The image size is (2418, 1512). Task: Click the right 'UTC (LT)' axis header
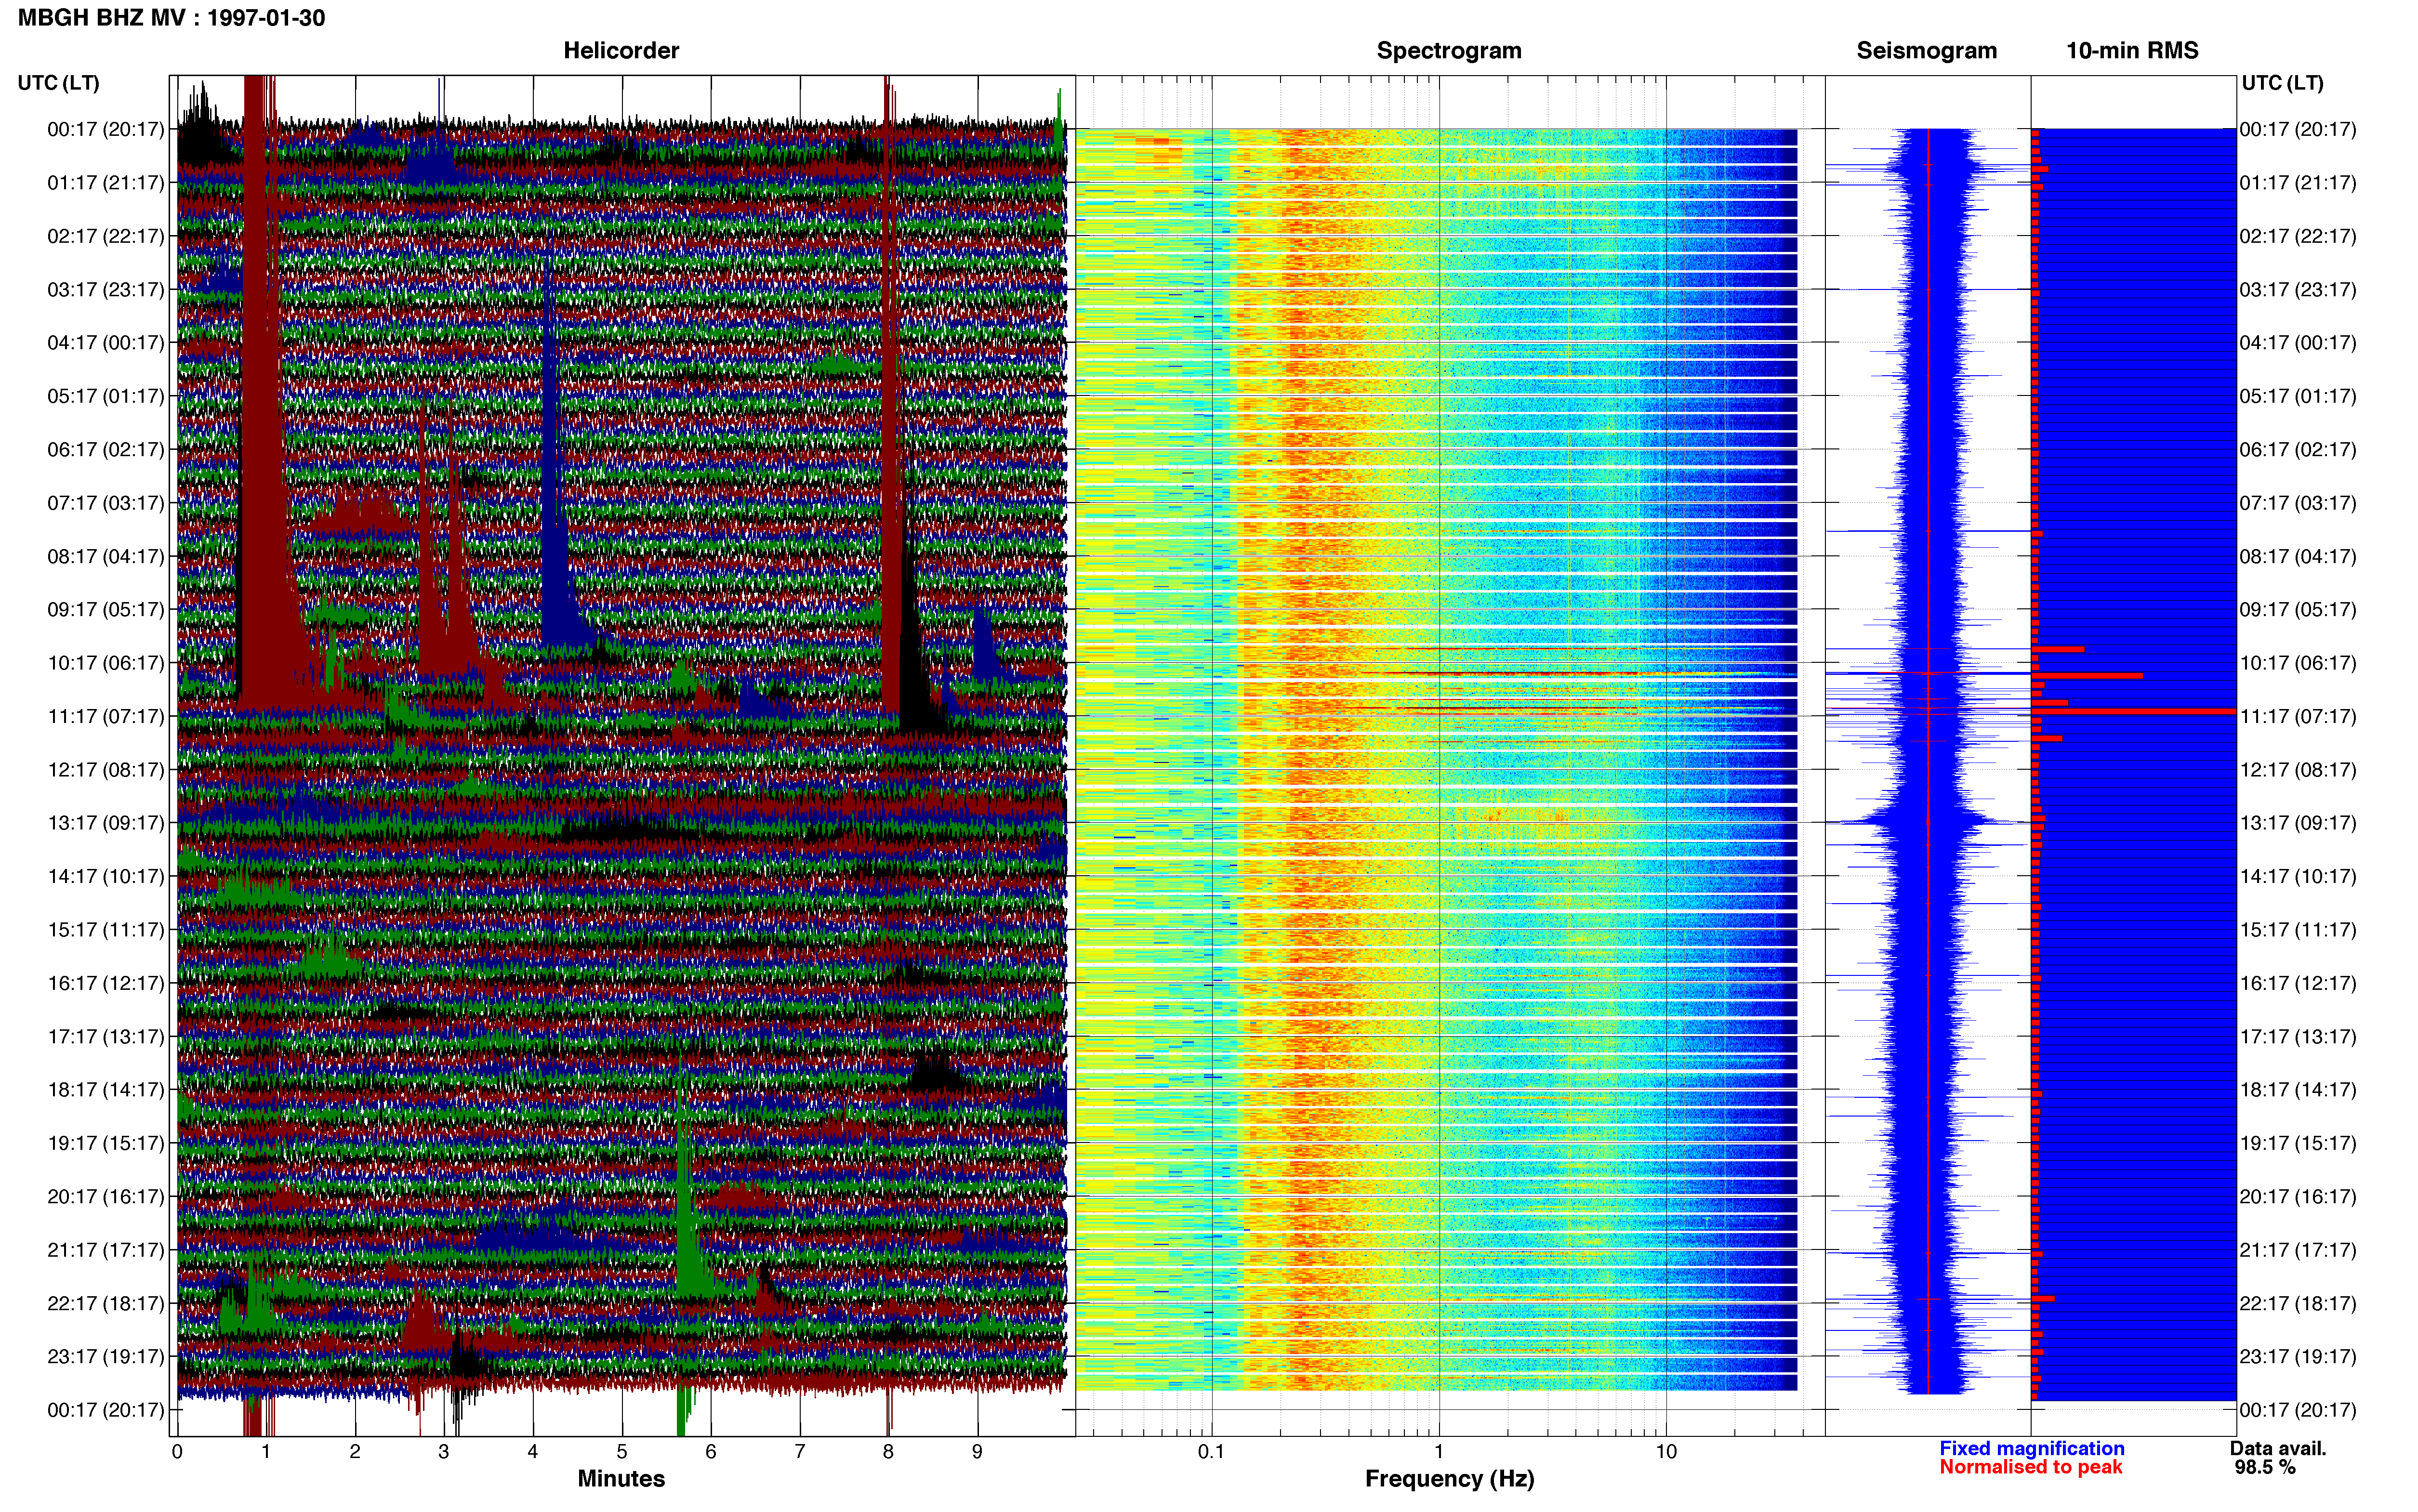tap(2282, 82)
